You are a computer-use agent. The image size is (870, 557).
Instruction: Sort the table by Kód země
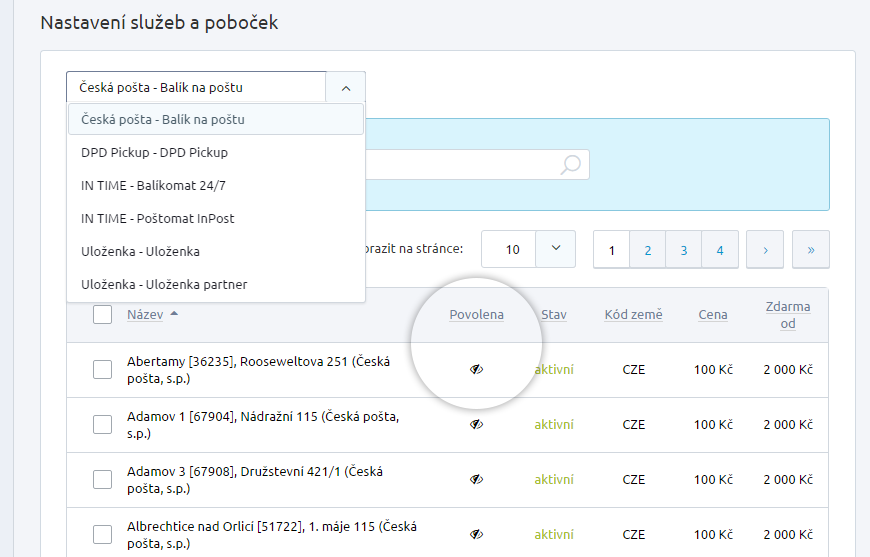pyautogui.click(x=633, y=315)
